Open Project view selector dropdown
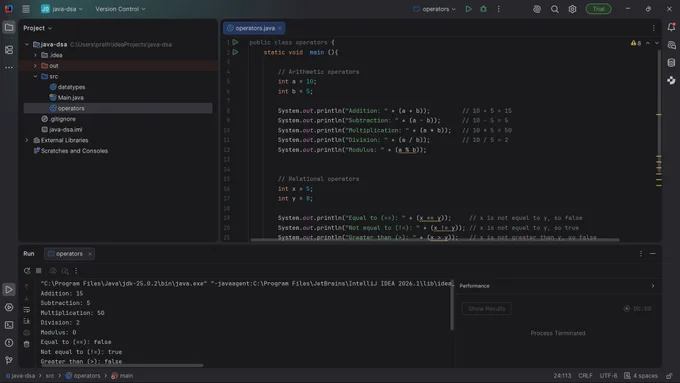 pyautogui.click(x=38, y=28)
